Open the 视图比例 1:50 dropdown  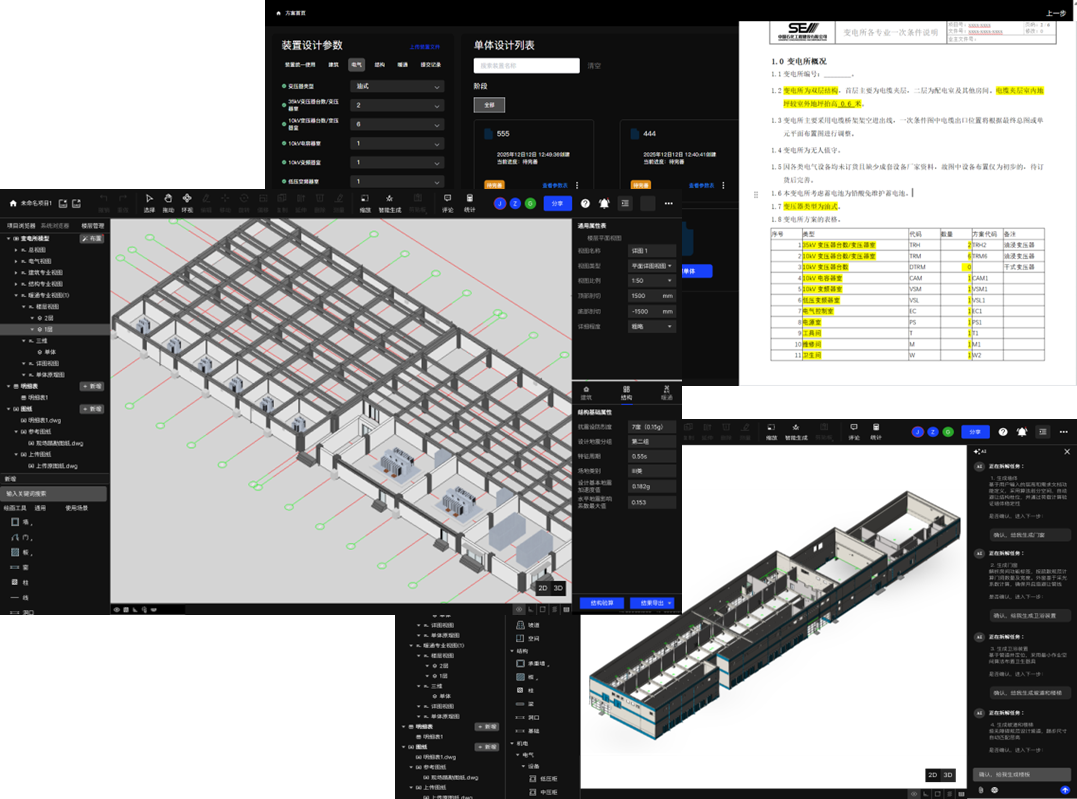pyautogui.click(x=652, y=280)
